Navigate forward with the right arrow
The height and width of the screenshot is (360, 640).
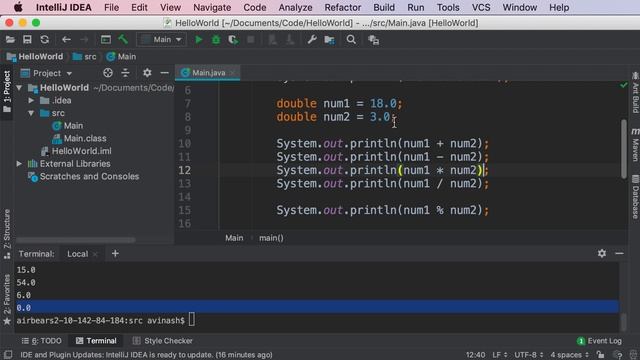point(84,40)
